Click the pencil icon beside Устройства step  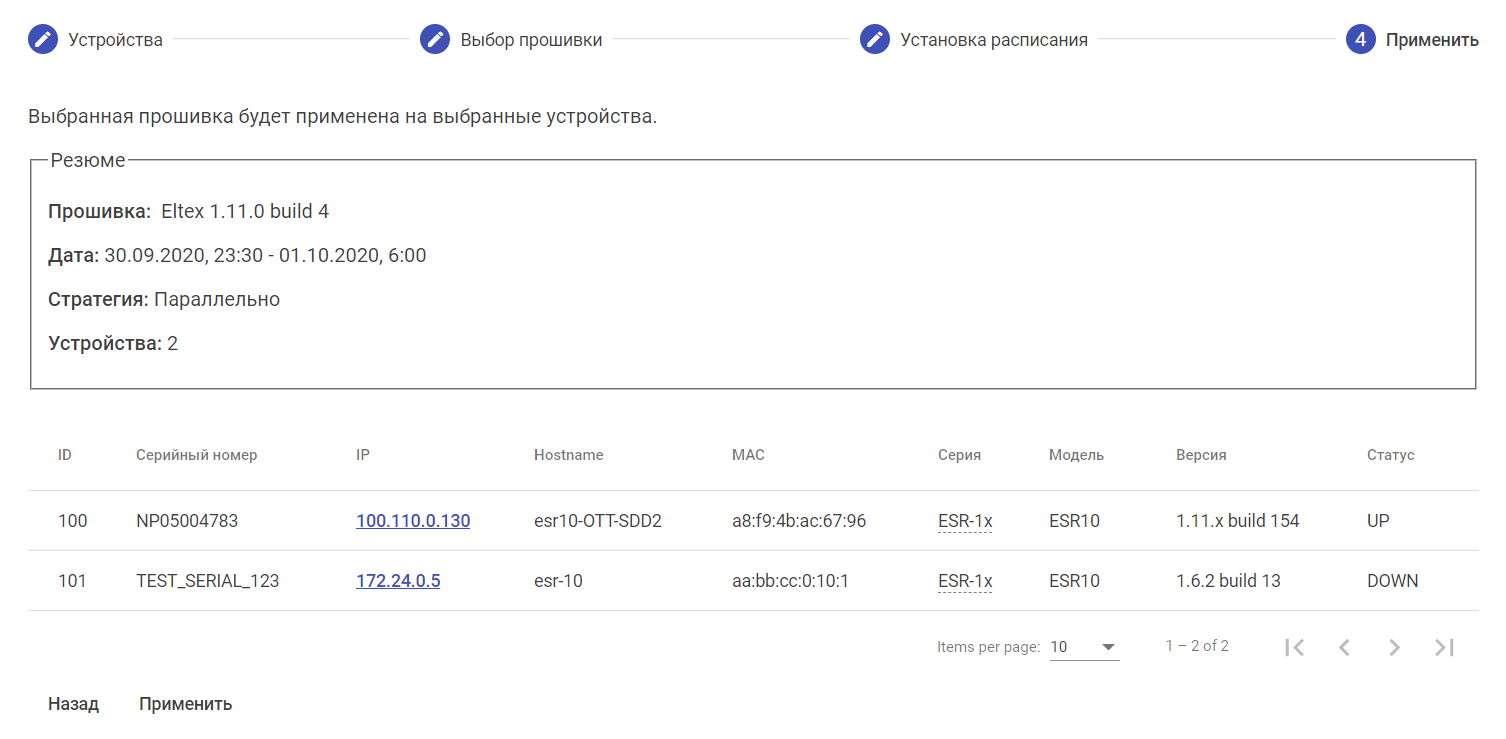(x=43, y=40)
